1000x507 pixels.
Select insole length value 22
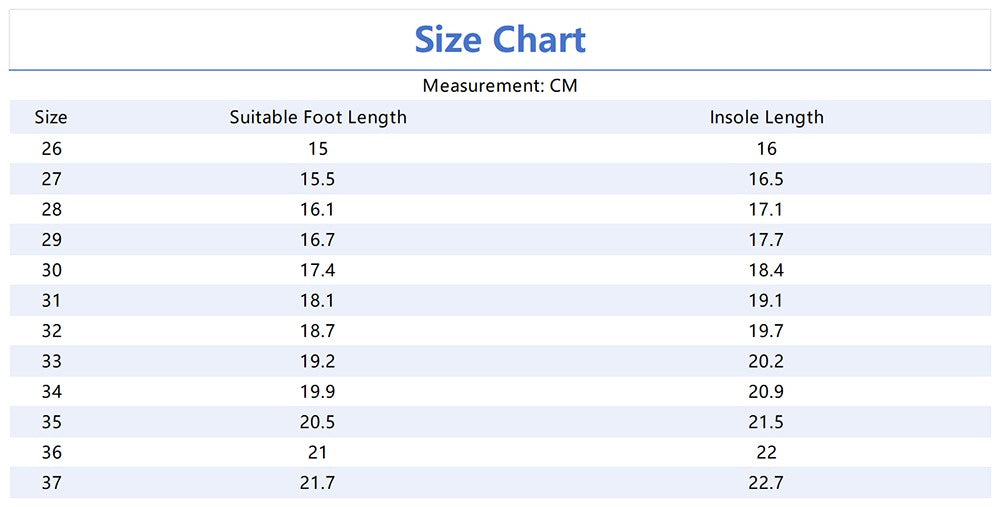click(766, 452)
